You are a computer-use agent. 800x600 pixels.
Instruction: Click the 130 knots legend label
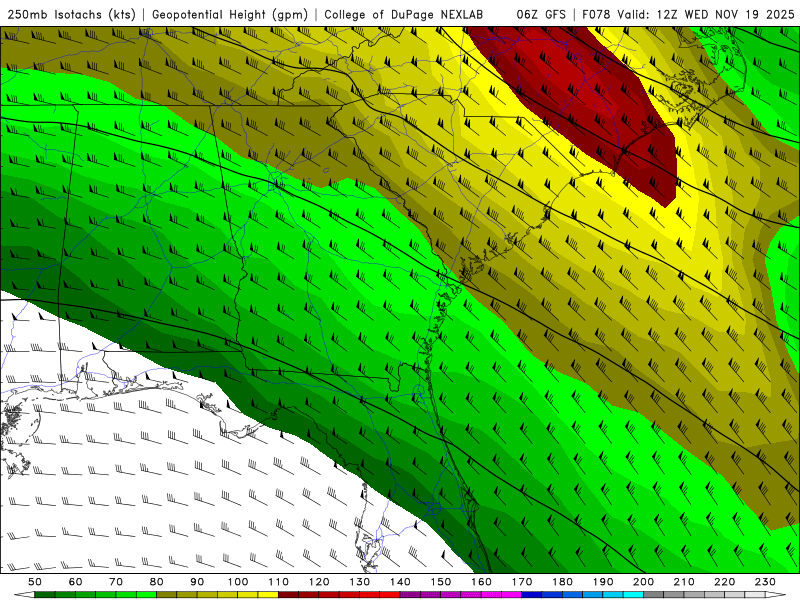(360, 582)
